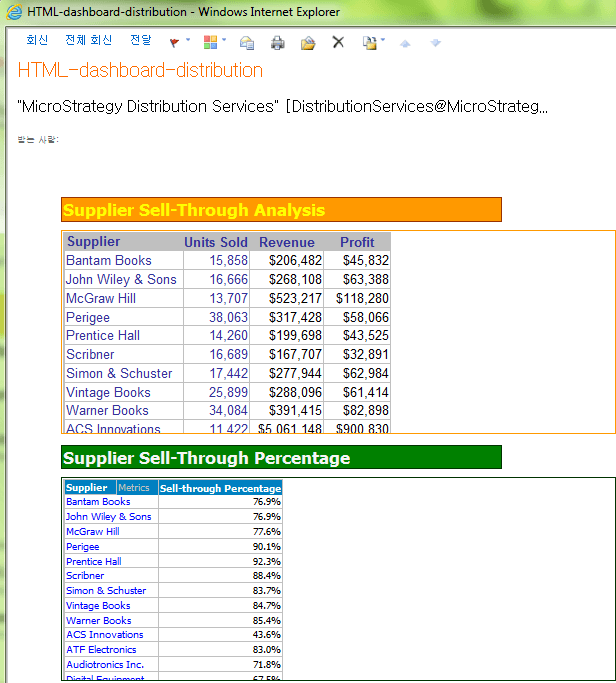616x683 pixels.
Task: Open ATF Electronics link
Action: pos(101,649)
